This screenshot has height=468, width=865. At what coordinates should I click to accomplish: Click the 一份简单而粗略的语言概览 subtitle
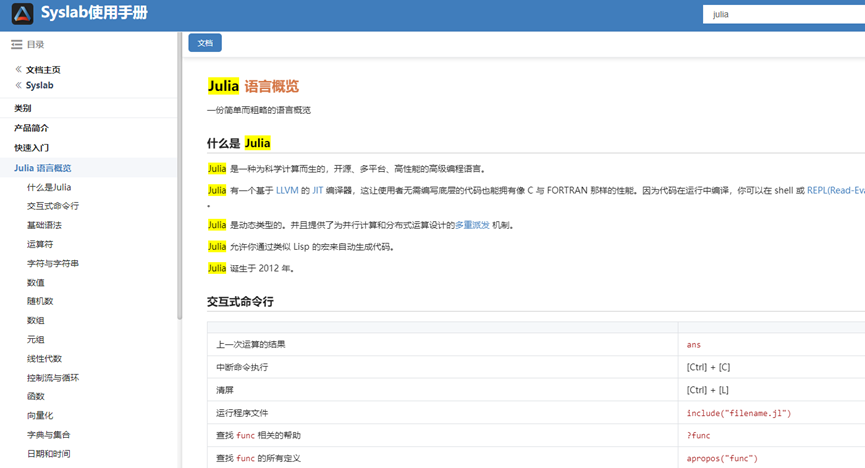(x=259, y=110)
